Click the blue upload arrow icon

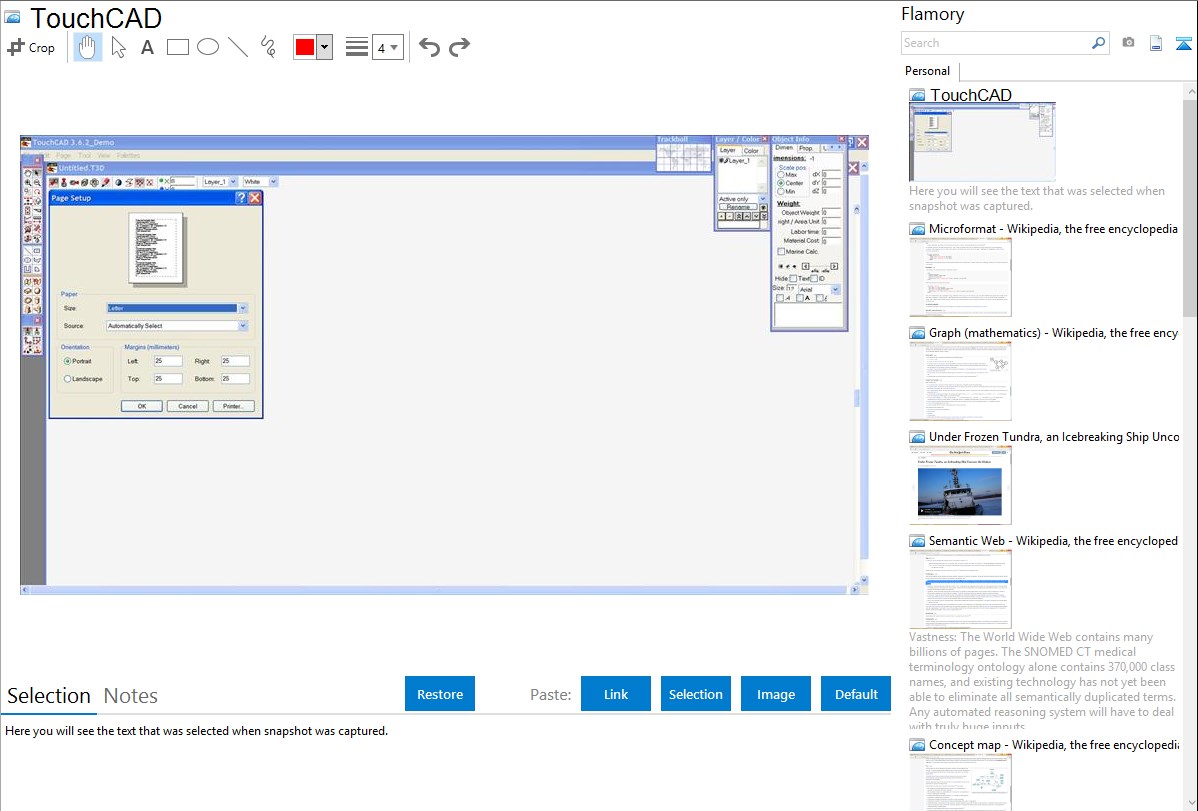1183,44
